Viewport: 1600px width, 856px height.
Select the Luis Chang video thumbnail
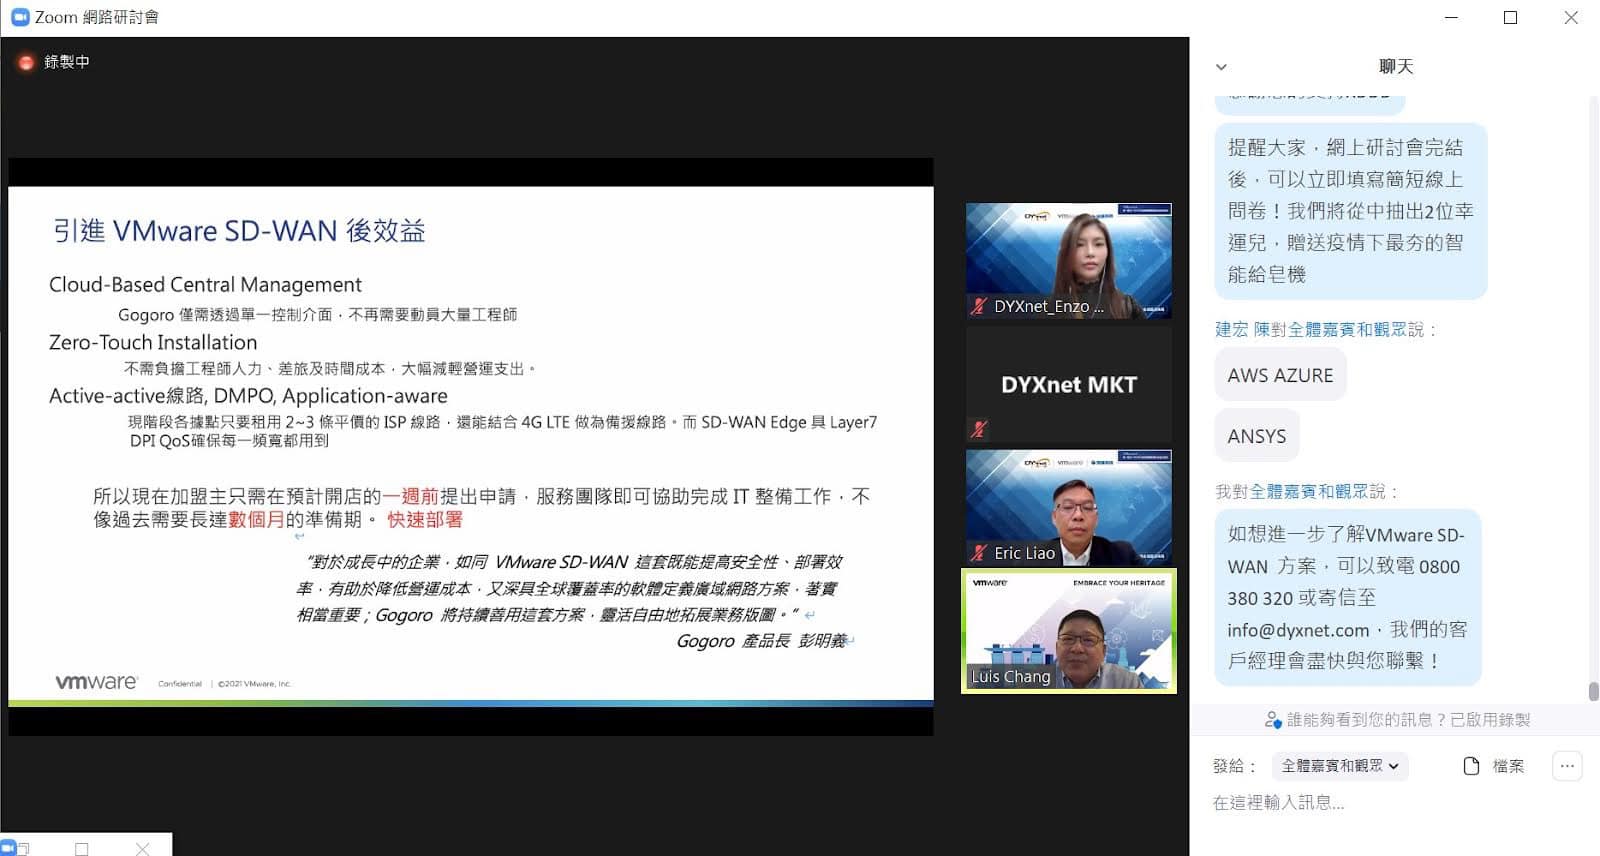1068,631
